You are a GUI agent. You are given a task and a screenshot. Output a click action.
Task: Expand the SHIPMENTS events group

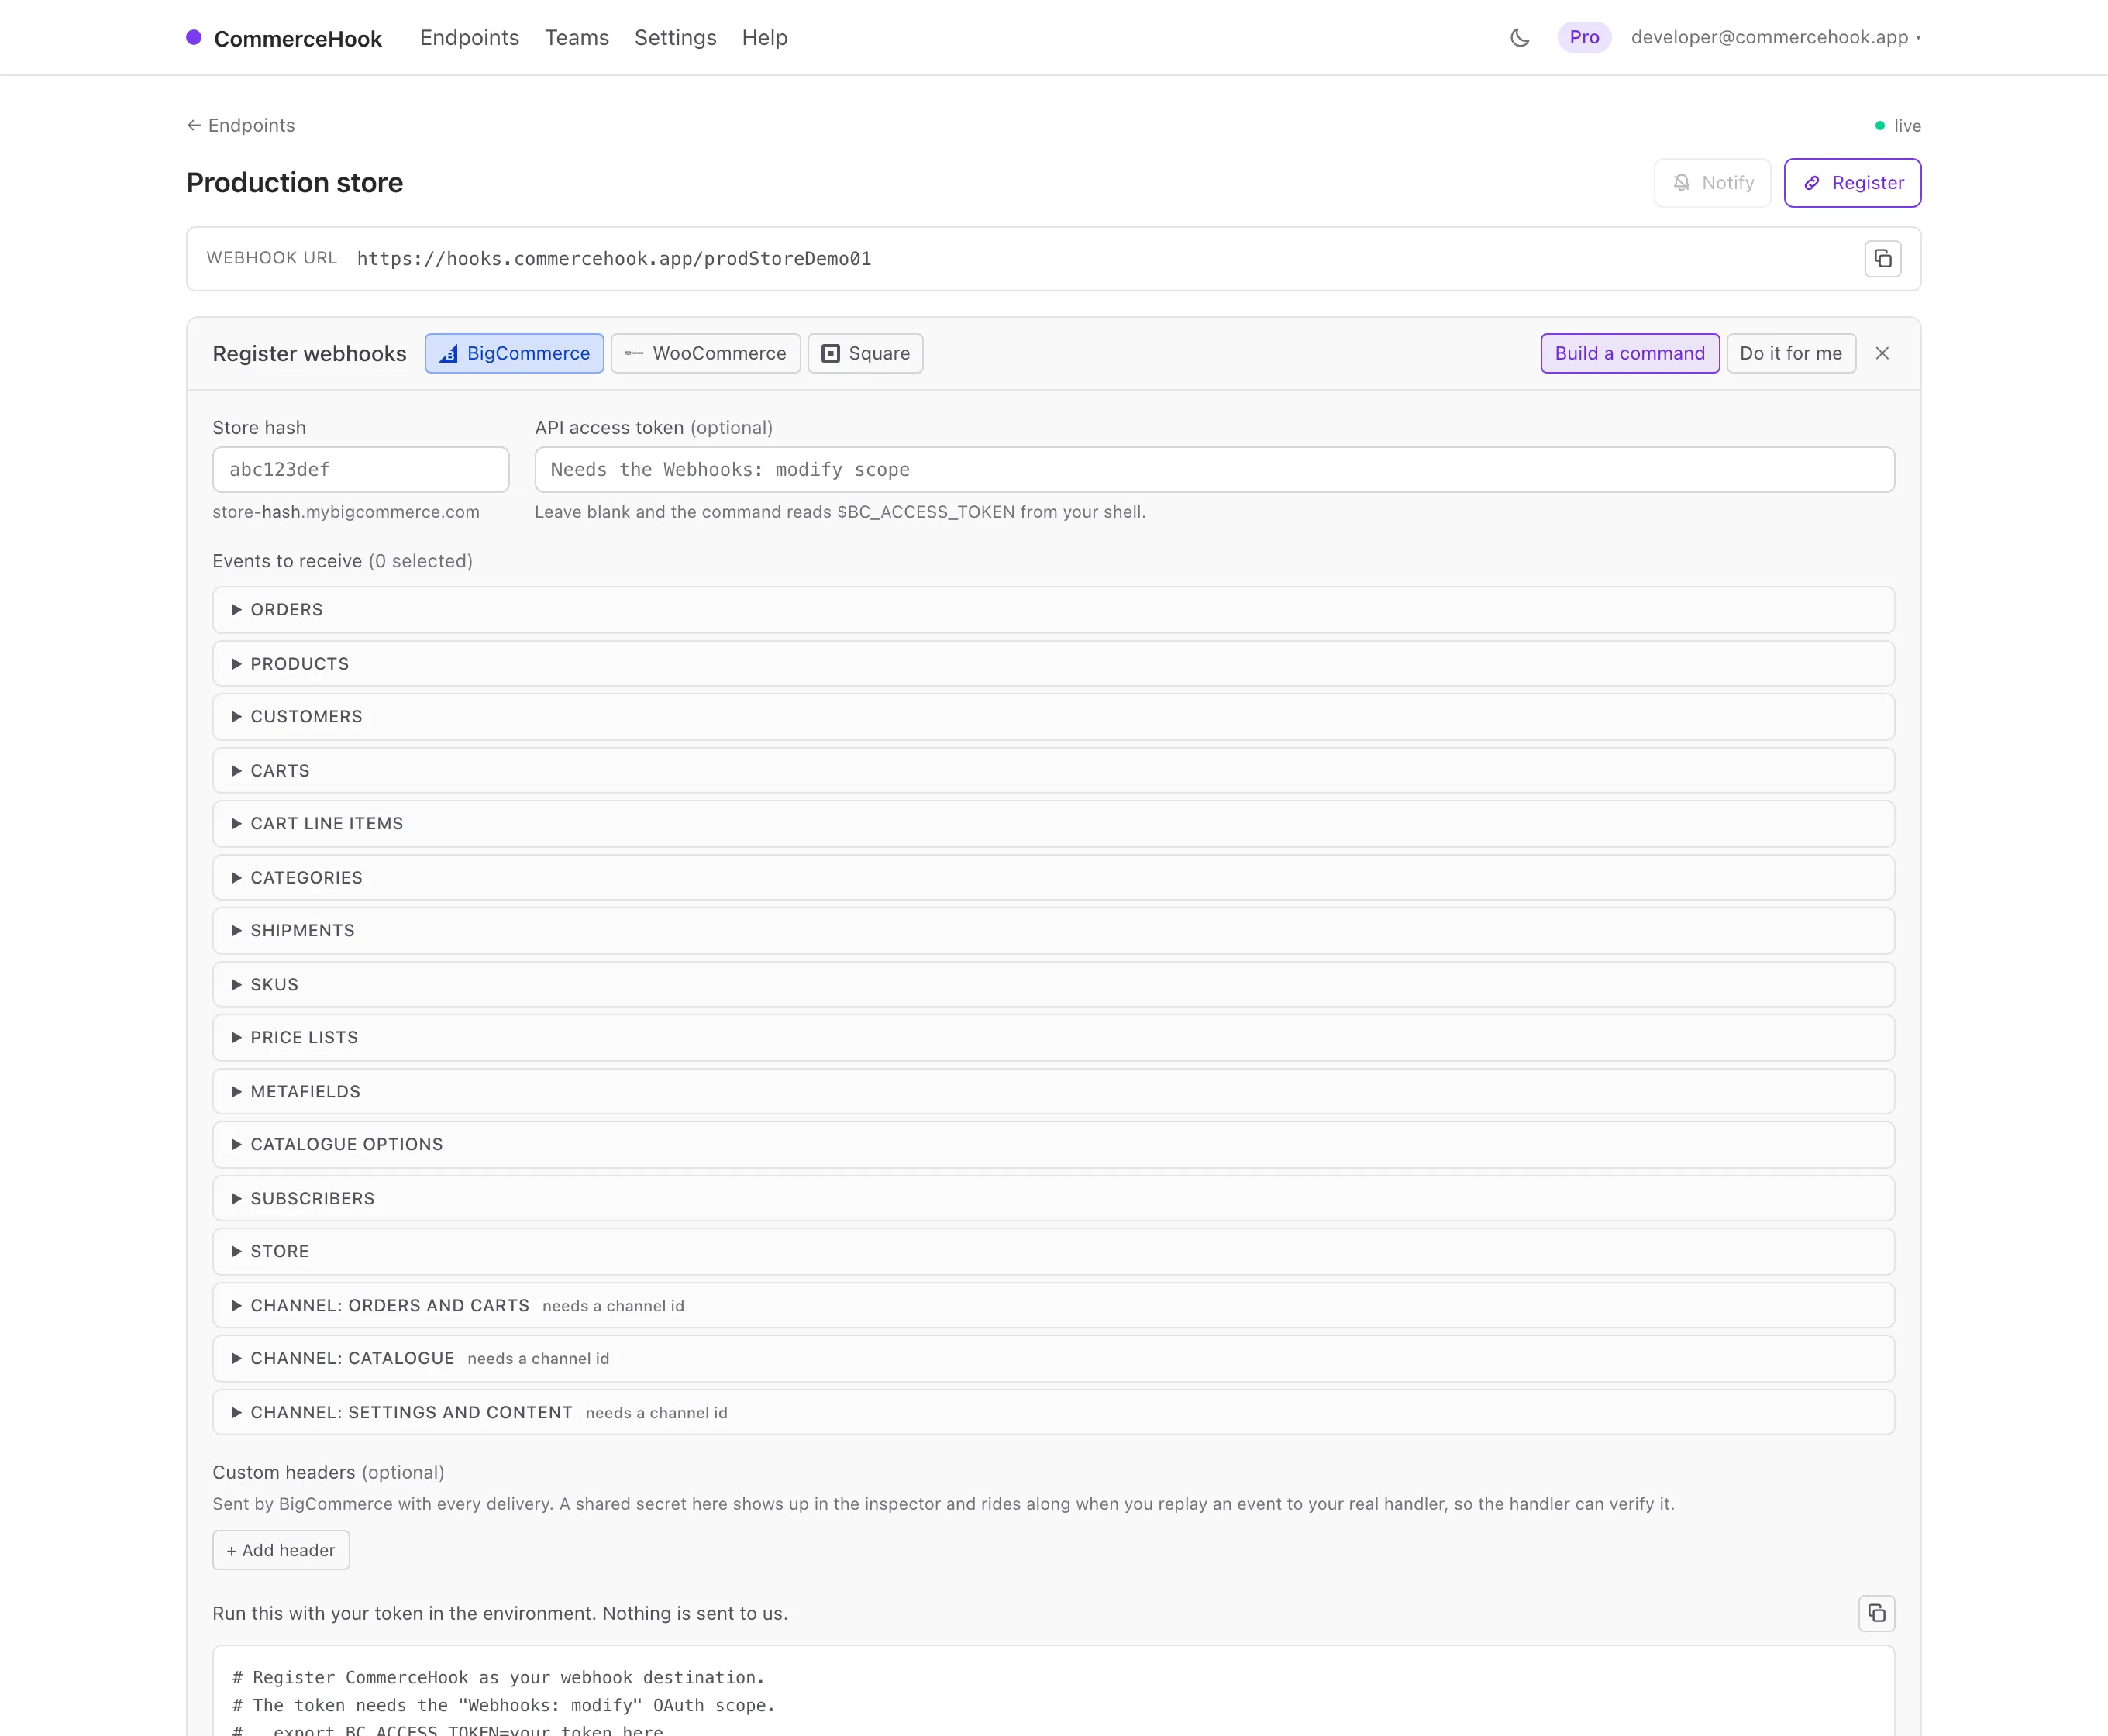pos(1053,930)
